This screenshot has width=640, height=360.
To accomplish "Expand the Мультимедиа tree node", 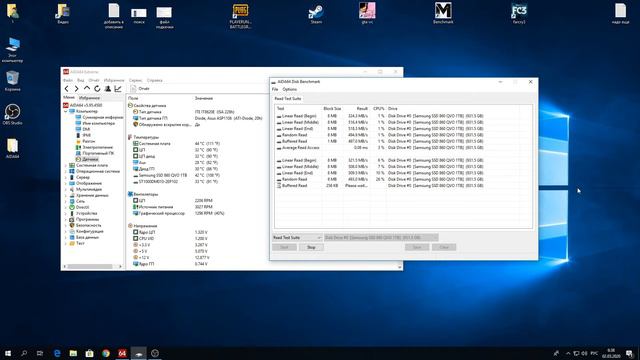I will tap(66, 189).
